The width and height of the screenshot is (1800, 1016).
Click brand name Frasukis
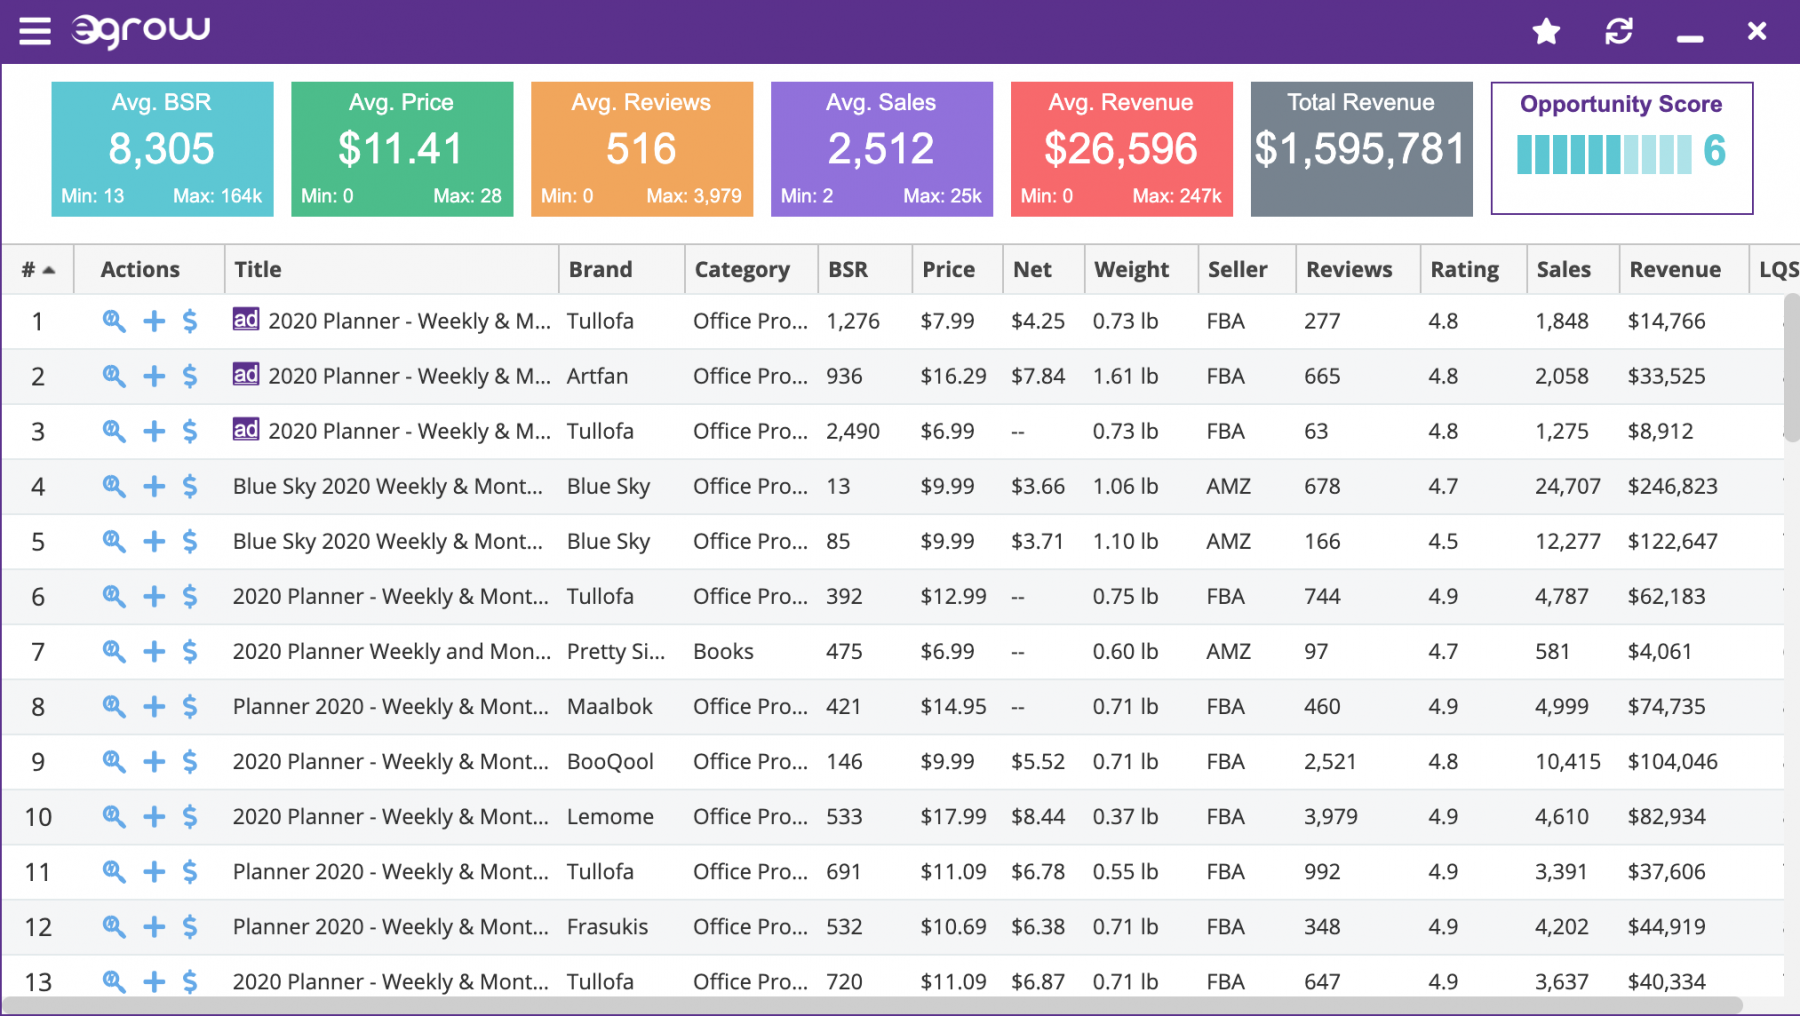pos(607,926)
